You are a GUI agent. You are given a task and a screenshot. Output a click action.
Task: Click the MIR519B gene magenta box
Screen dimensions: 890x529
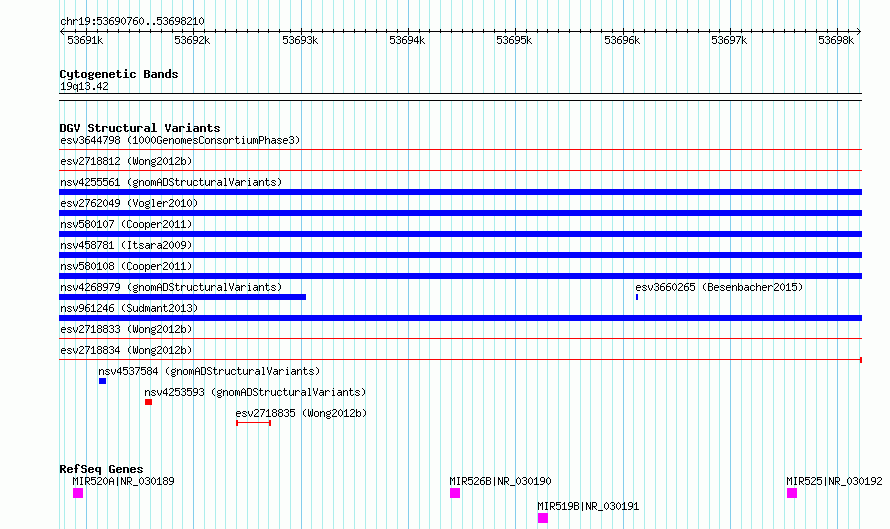[543, 518]
